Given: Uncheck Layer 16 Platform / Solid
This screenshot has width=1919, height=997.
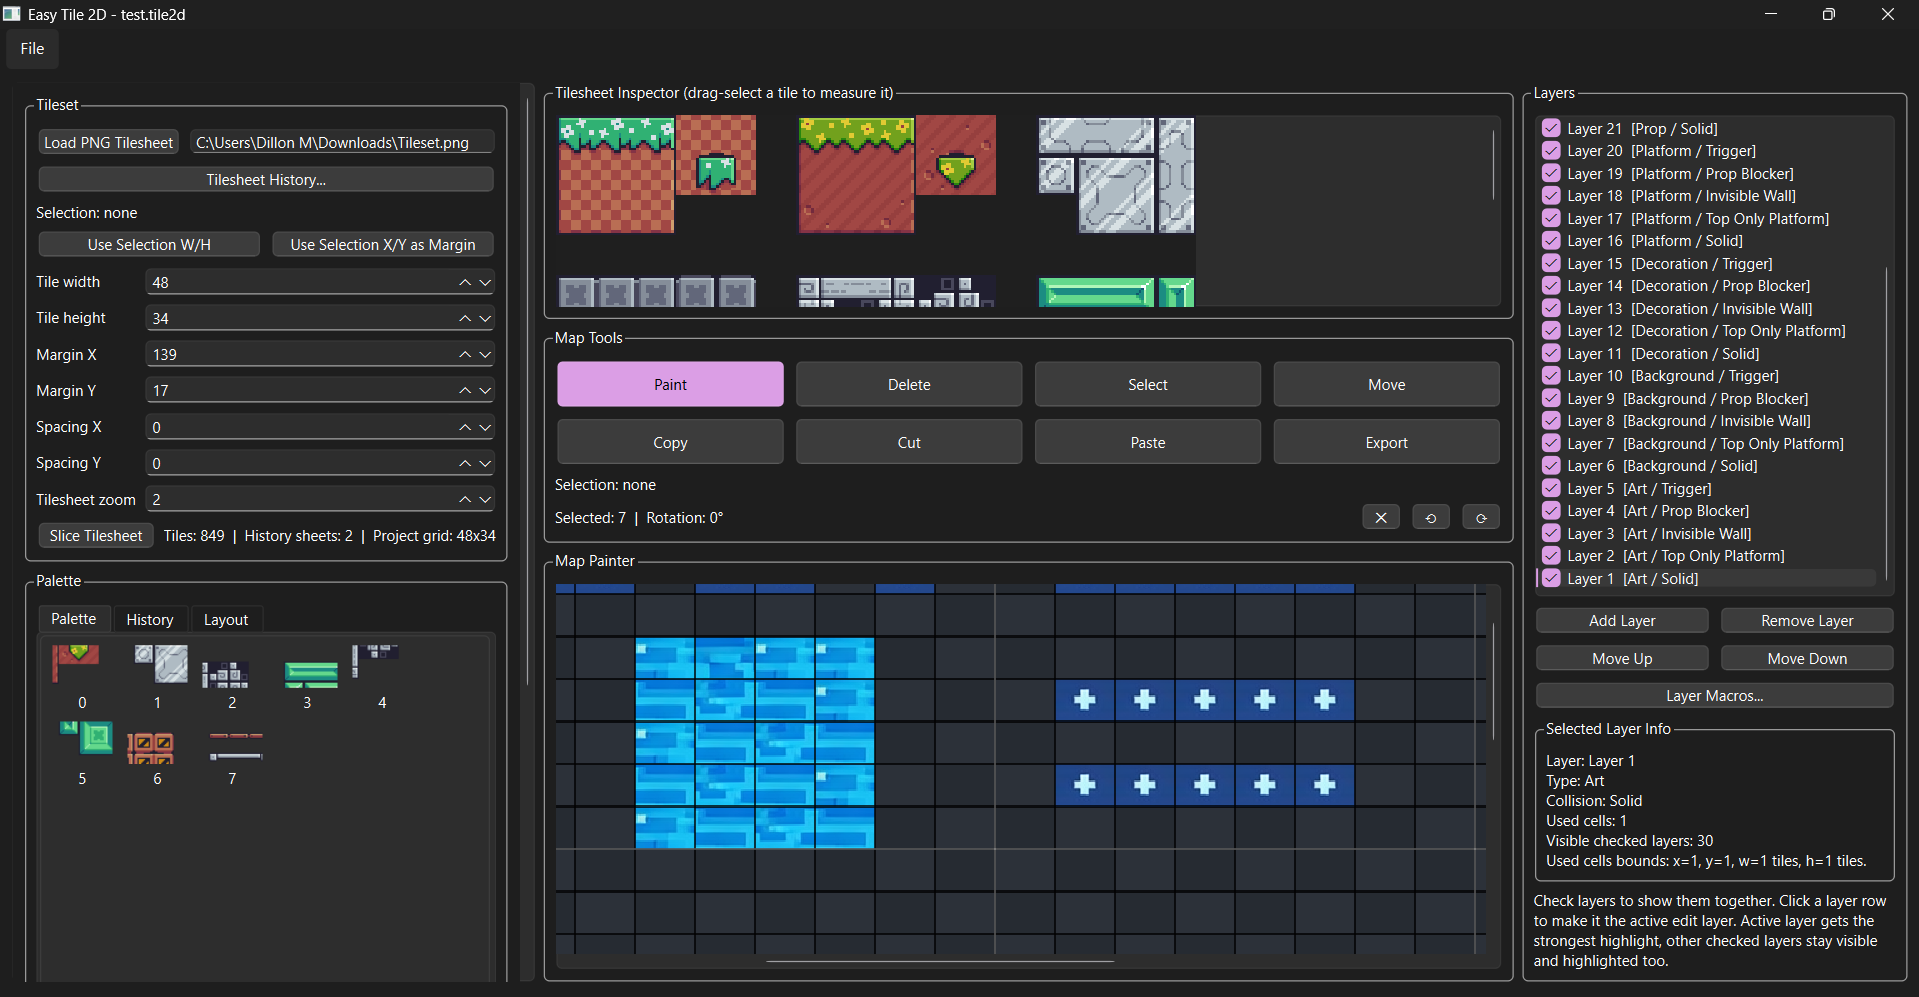Looking at the screenshot, I should point(1551,241).
